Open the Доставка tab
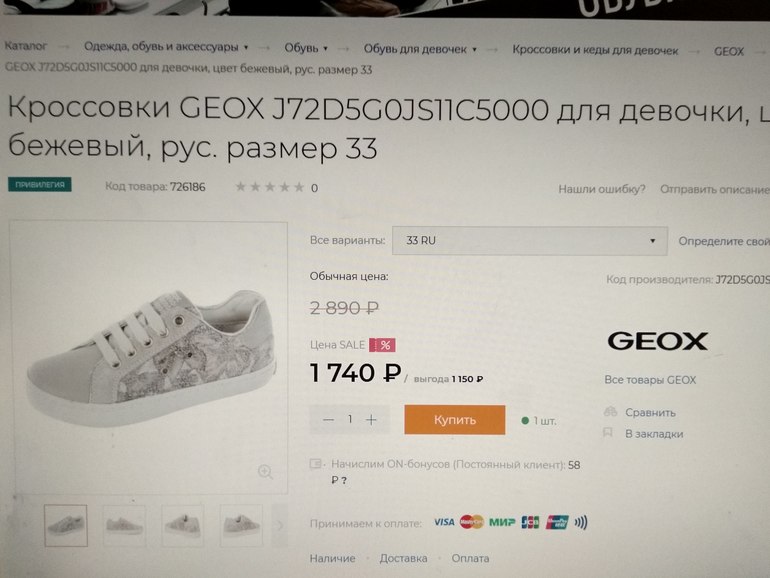 coord(403,558)
